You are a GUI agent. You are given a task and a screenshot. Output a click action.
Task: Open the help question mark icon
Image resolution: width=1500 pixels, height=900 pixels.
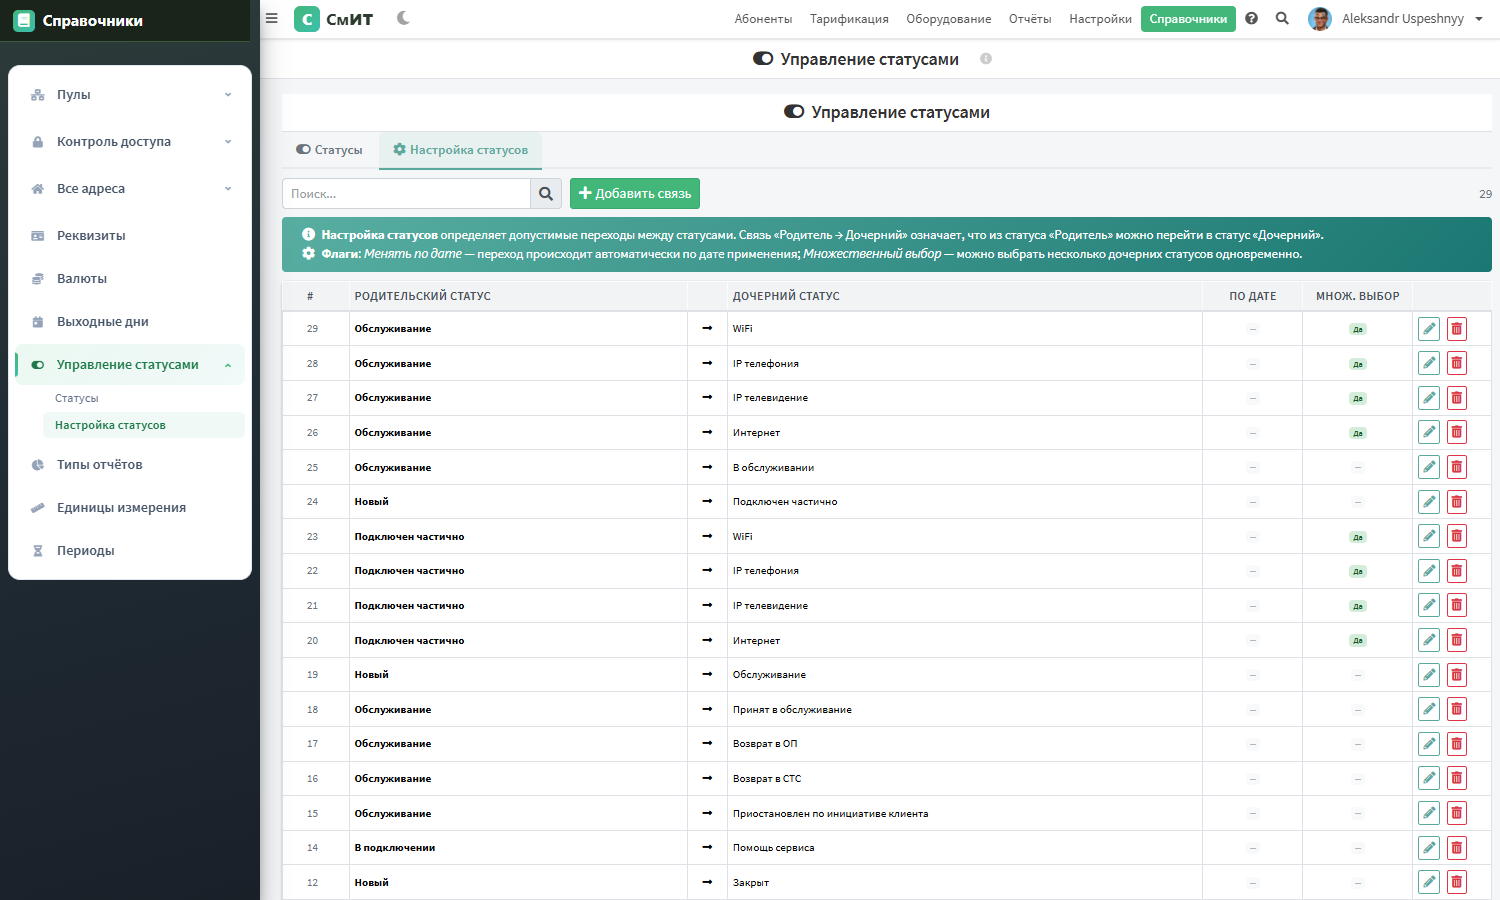click(1252, 18)
